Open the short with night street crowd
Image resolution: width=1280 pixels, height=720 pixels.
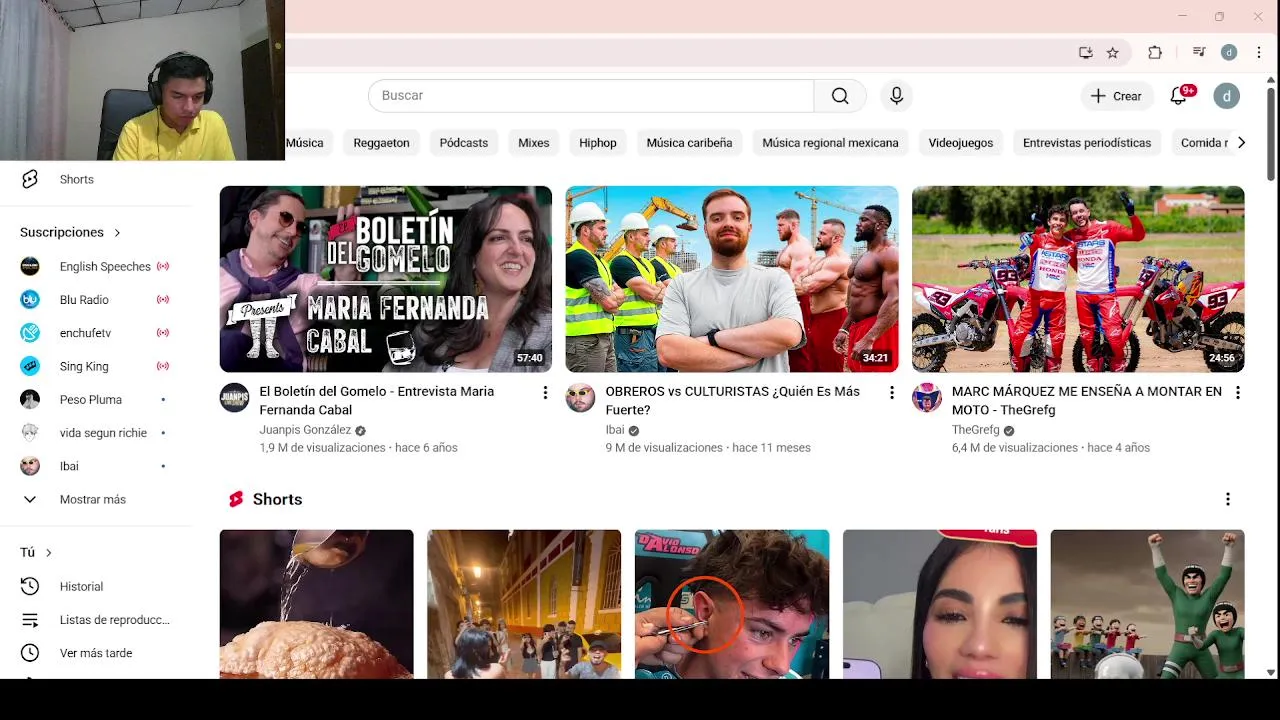(524, 604)
